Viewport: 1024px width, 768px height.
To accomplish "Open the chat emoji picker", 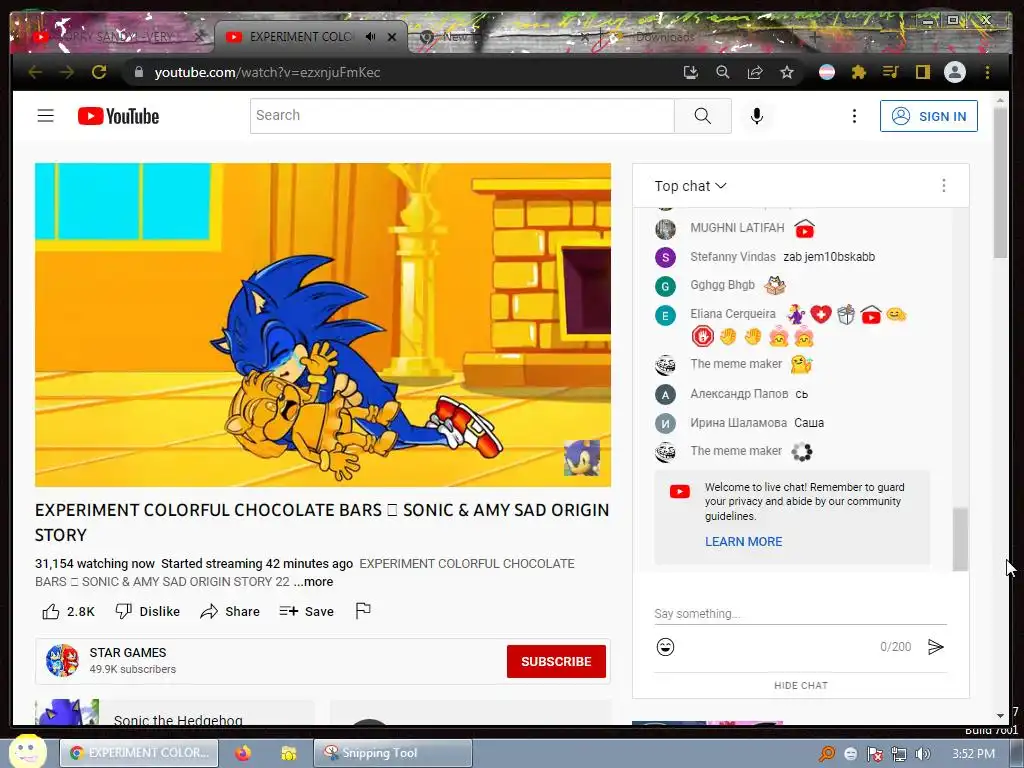I will pos(665,647).
